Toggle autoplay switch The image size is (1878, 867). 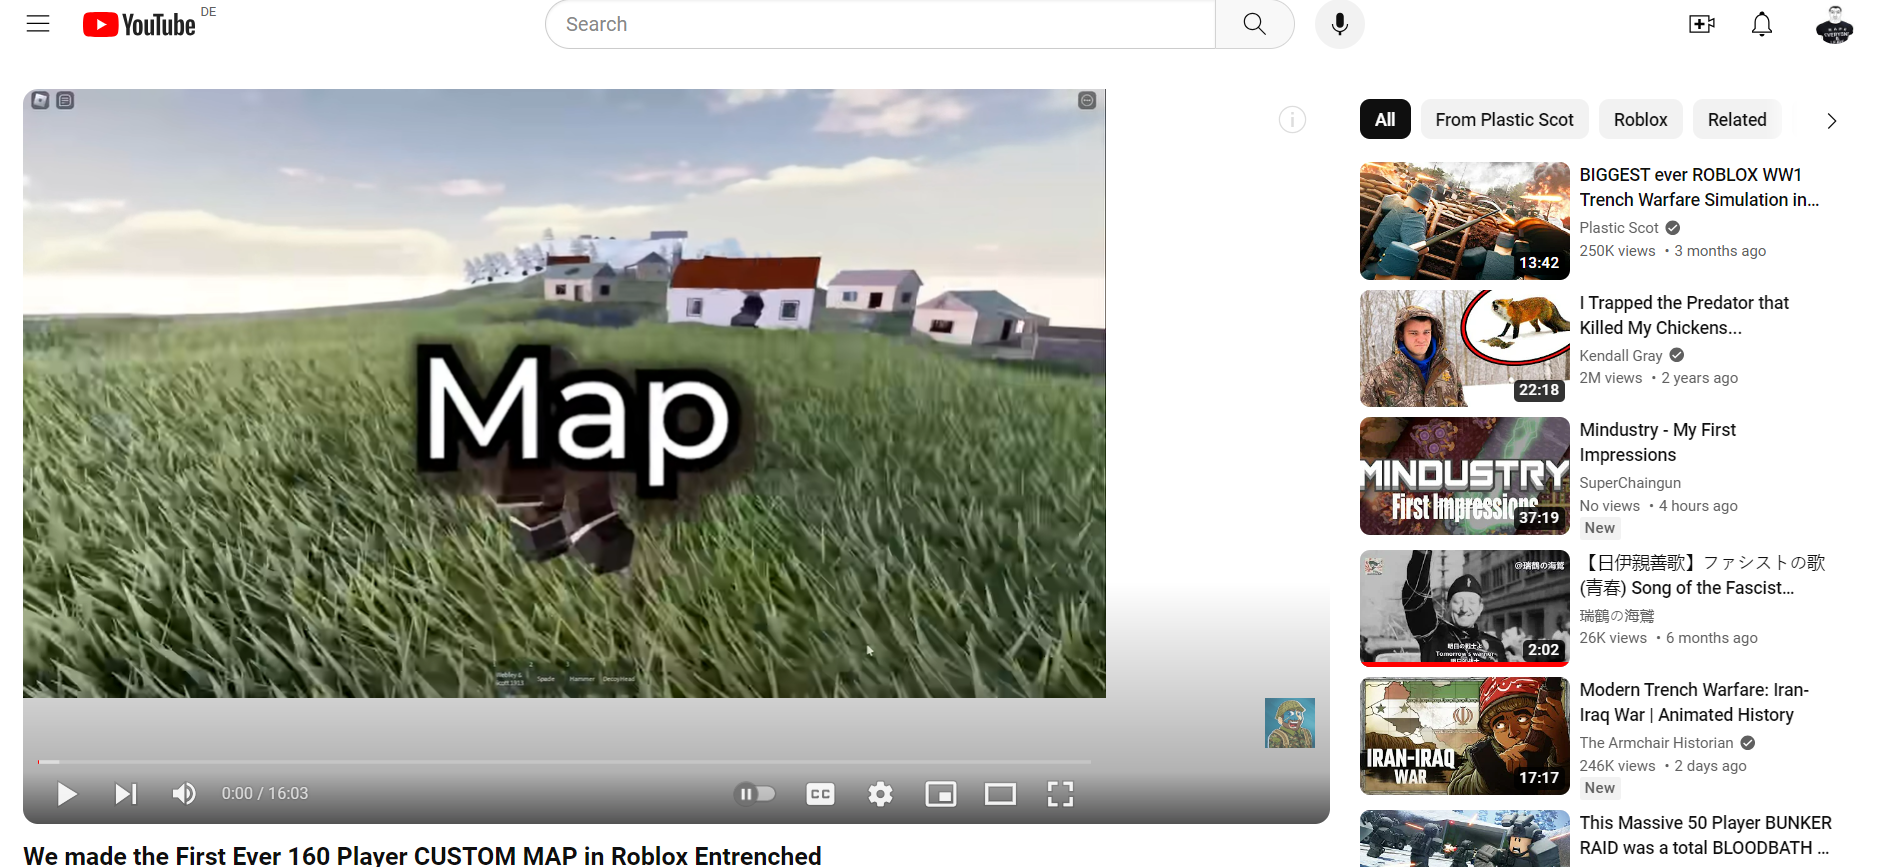pyautogui.click(x=756, y=794)
